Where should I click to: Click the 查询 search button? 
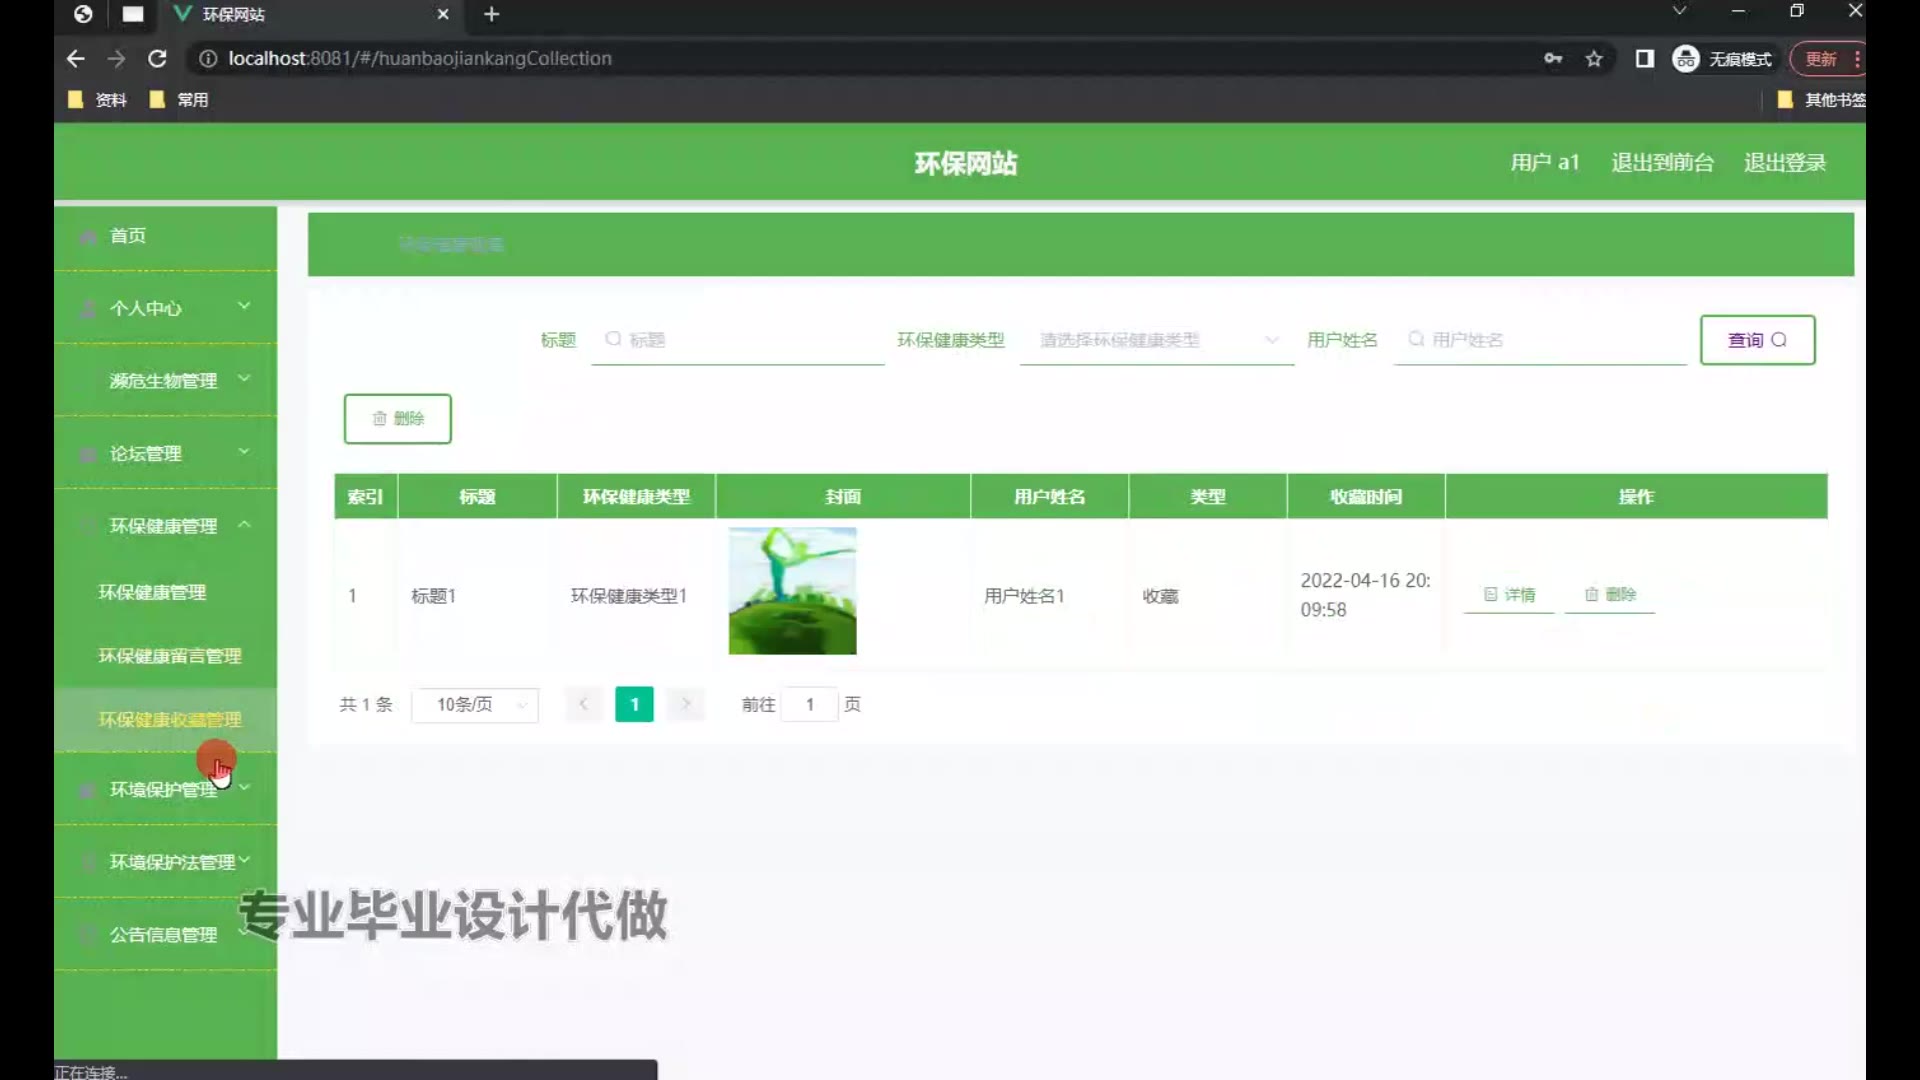tap(1757, 340)
